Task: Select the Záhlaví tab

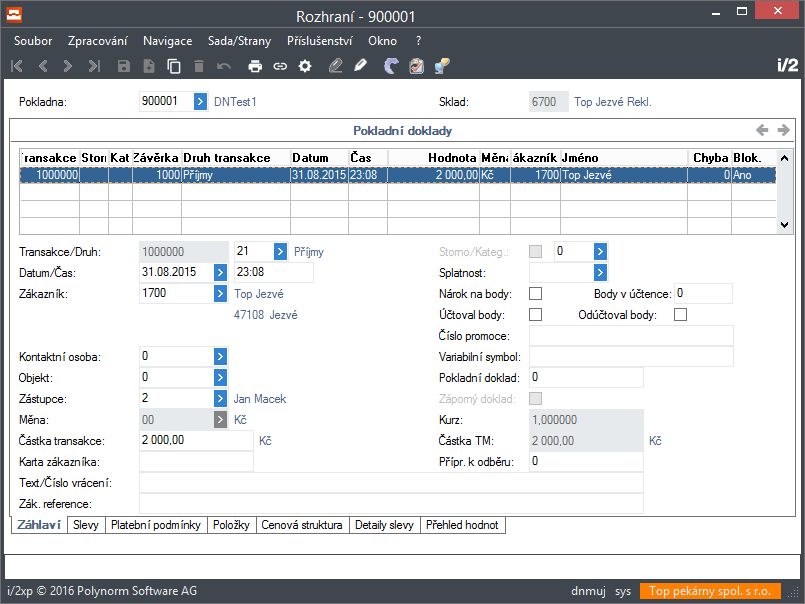Action: (39, 525)
